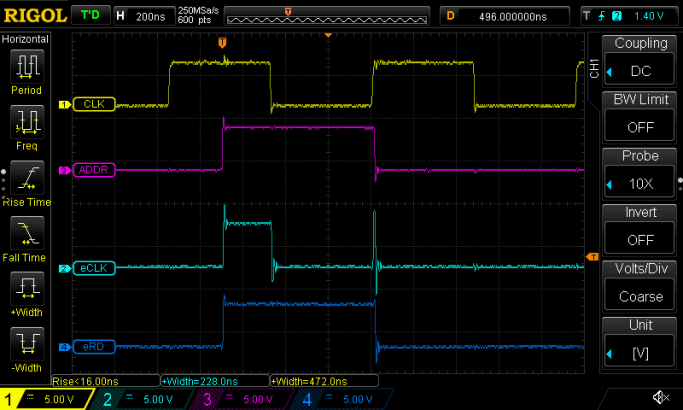
Task: Click the trigger level 1.40 V readout
Action: tap(649, 16)
